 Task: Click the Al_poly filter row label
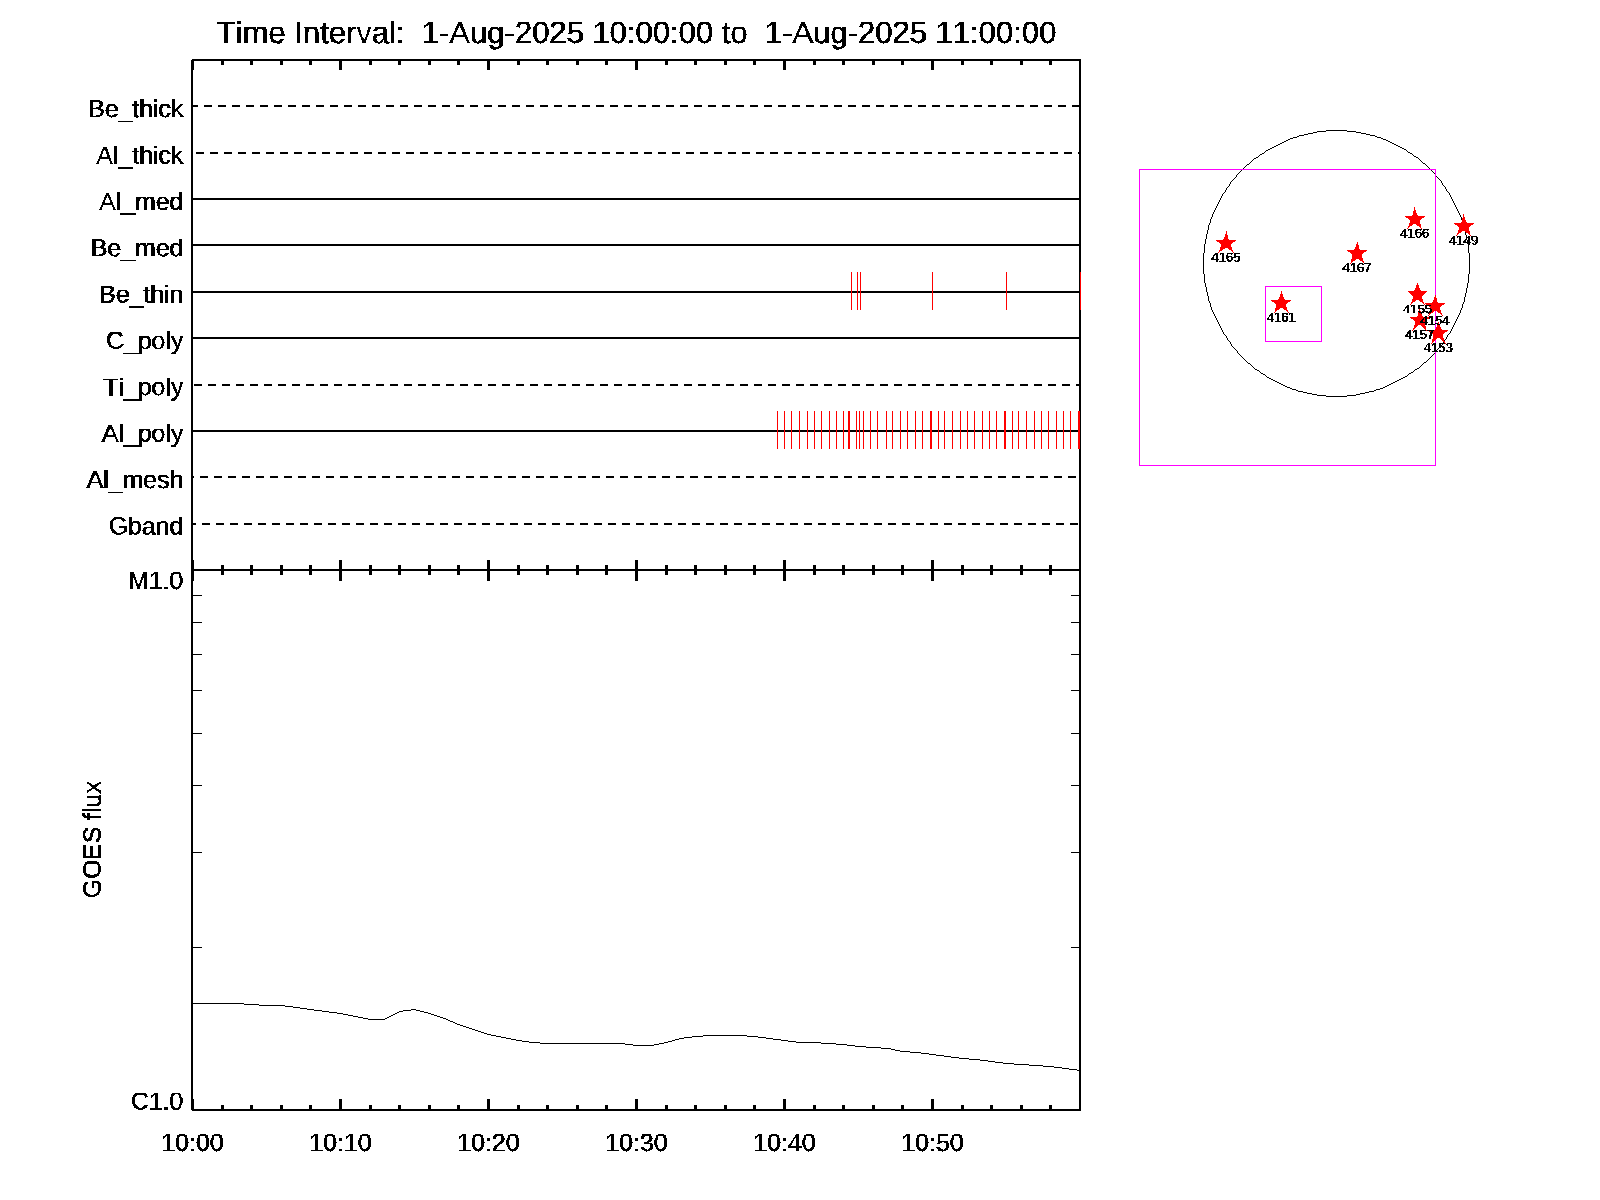coord(142,434)
